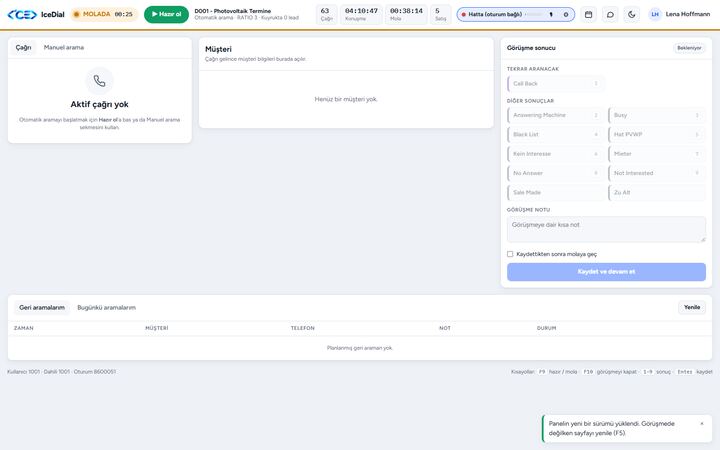The width and height of the screenshot is (720, 450).
Task: Click the 'F9' shortcut key hint
Action: coord(542,372)
